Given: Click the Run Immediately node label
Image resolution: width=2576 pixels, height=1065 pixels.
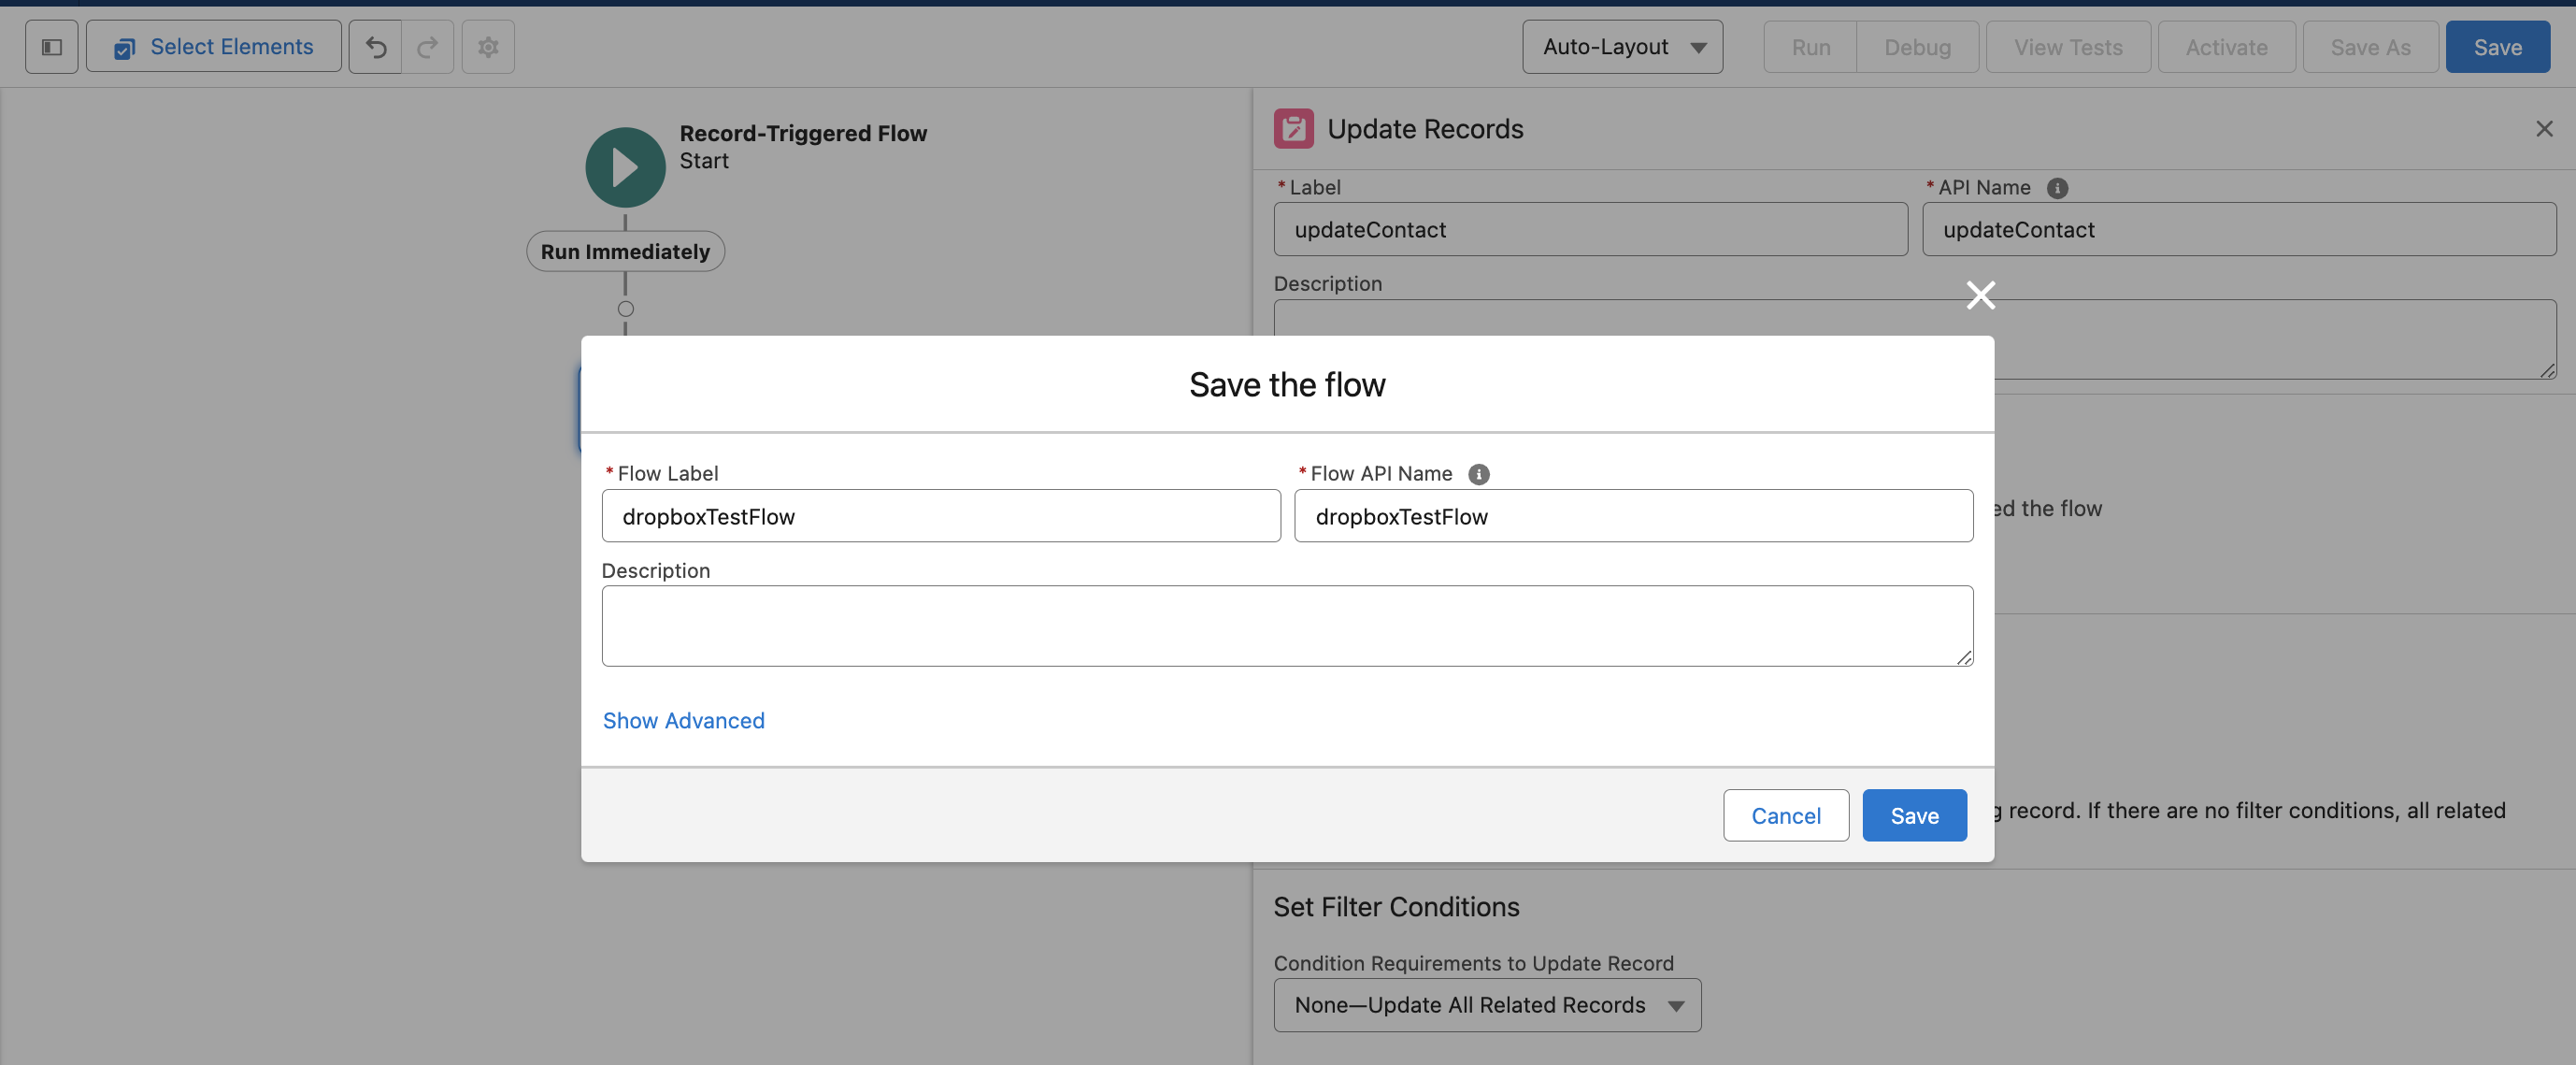Looking at the screenshot, I should coord(624,252).
